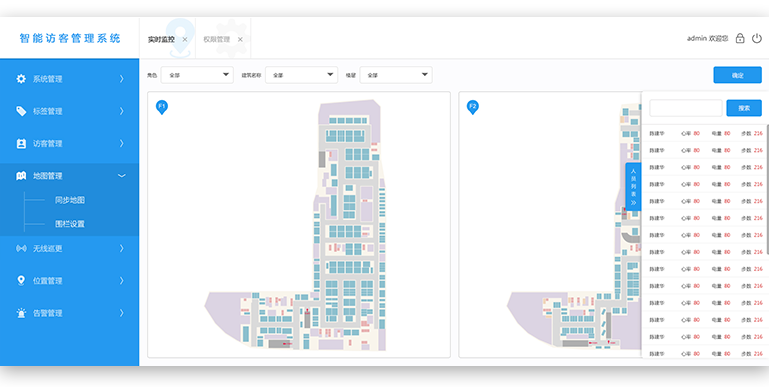
Task: Click the 访客管理 contact card icon
Action: [x=21, y=144]
